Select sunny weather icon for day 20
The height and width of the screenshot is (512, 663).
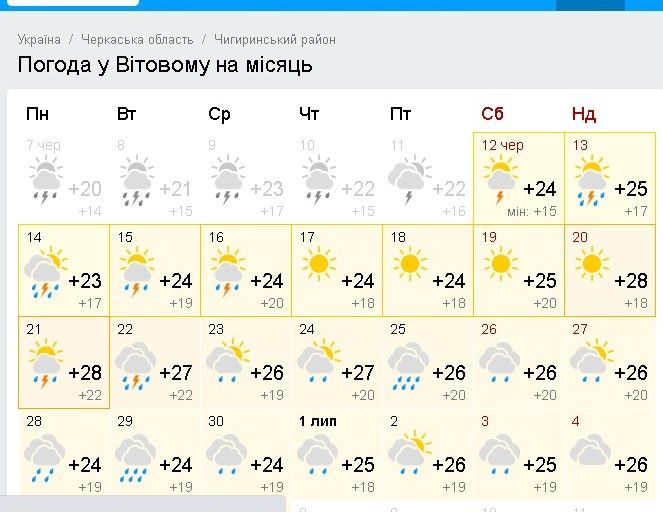[591, 265]
